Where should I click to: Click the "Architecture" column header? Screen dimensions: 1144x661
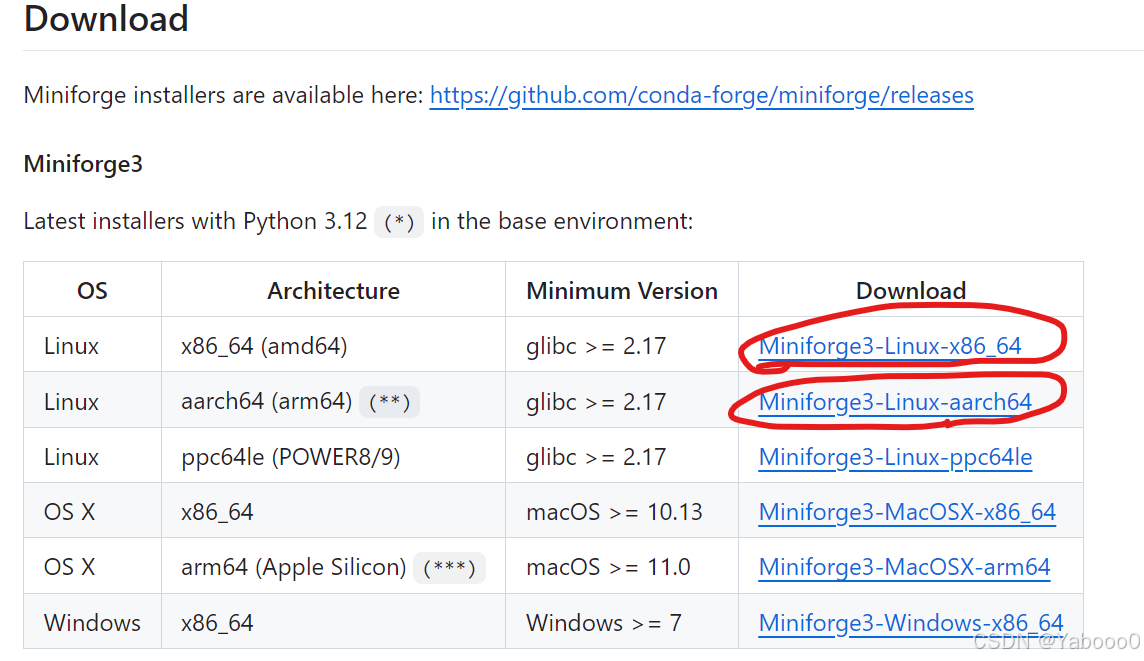point(333,291)
